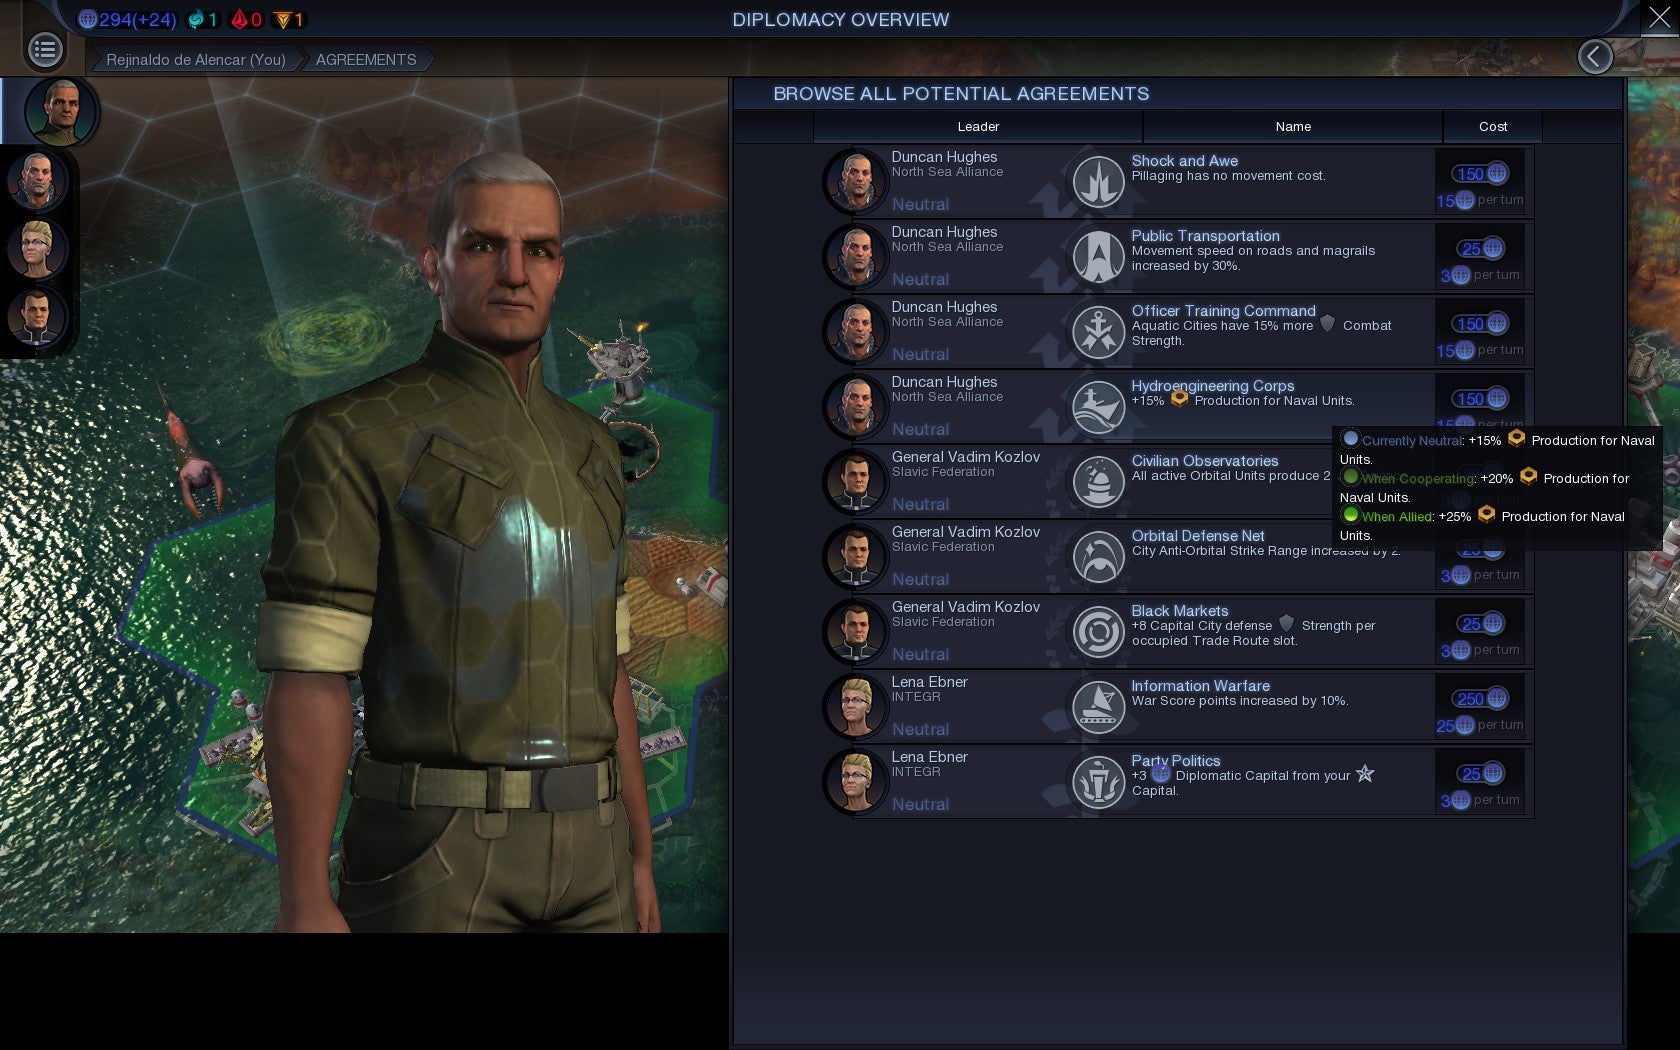
Task: Sort agreements by Cost column
Action: (x=1493, y=127)
